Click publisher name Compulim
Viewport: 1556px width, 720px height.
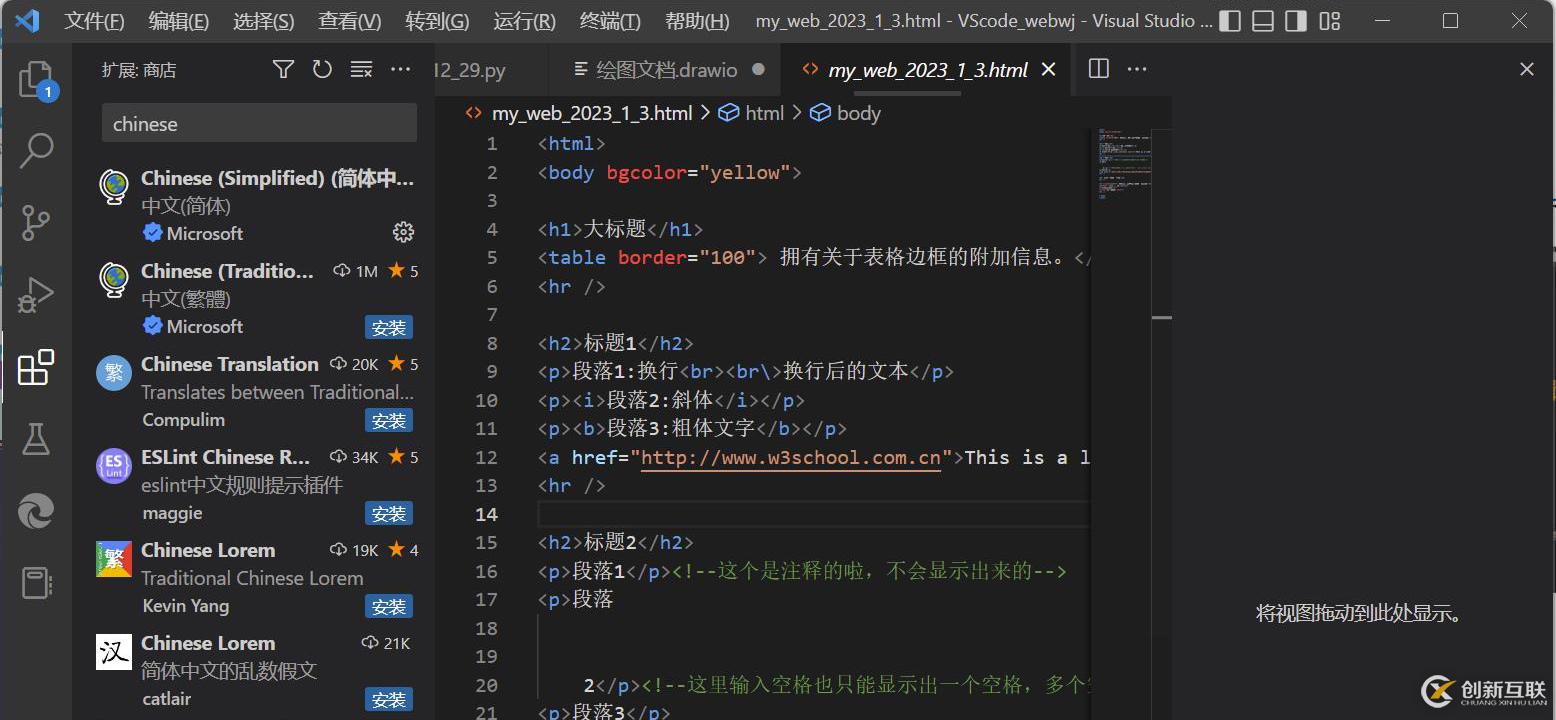click(x=183, y=420)
